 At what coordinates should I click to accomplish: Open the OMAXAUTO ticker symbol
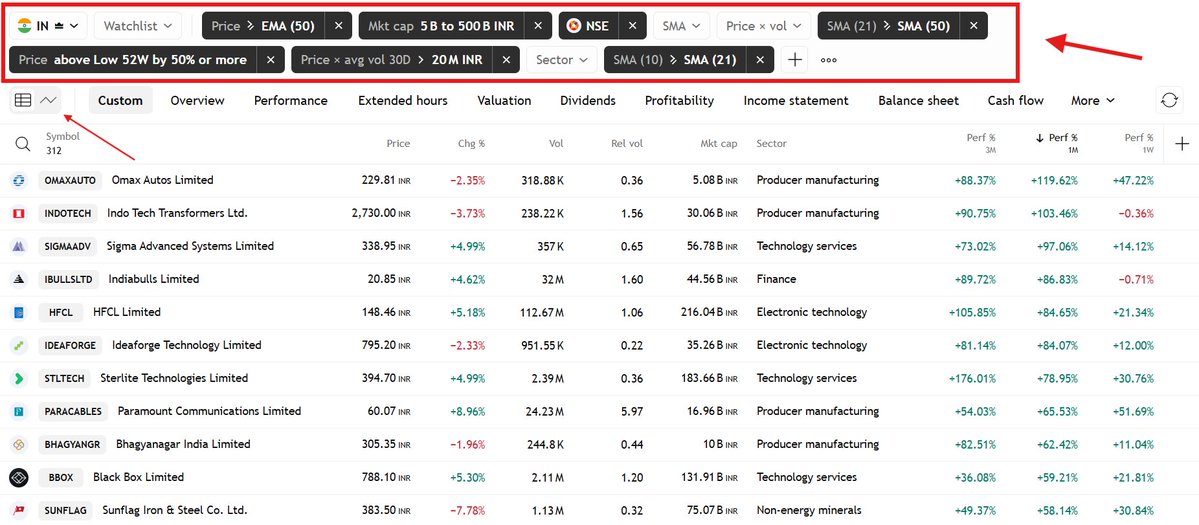click(x=70, y=180)
